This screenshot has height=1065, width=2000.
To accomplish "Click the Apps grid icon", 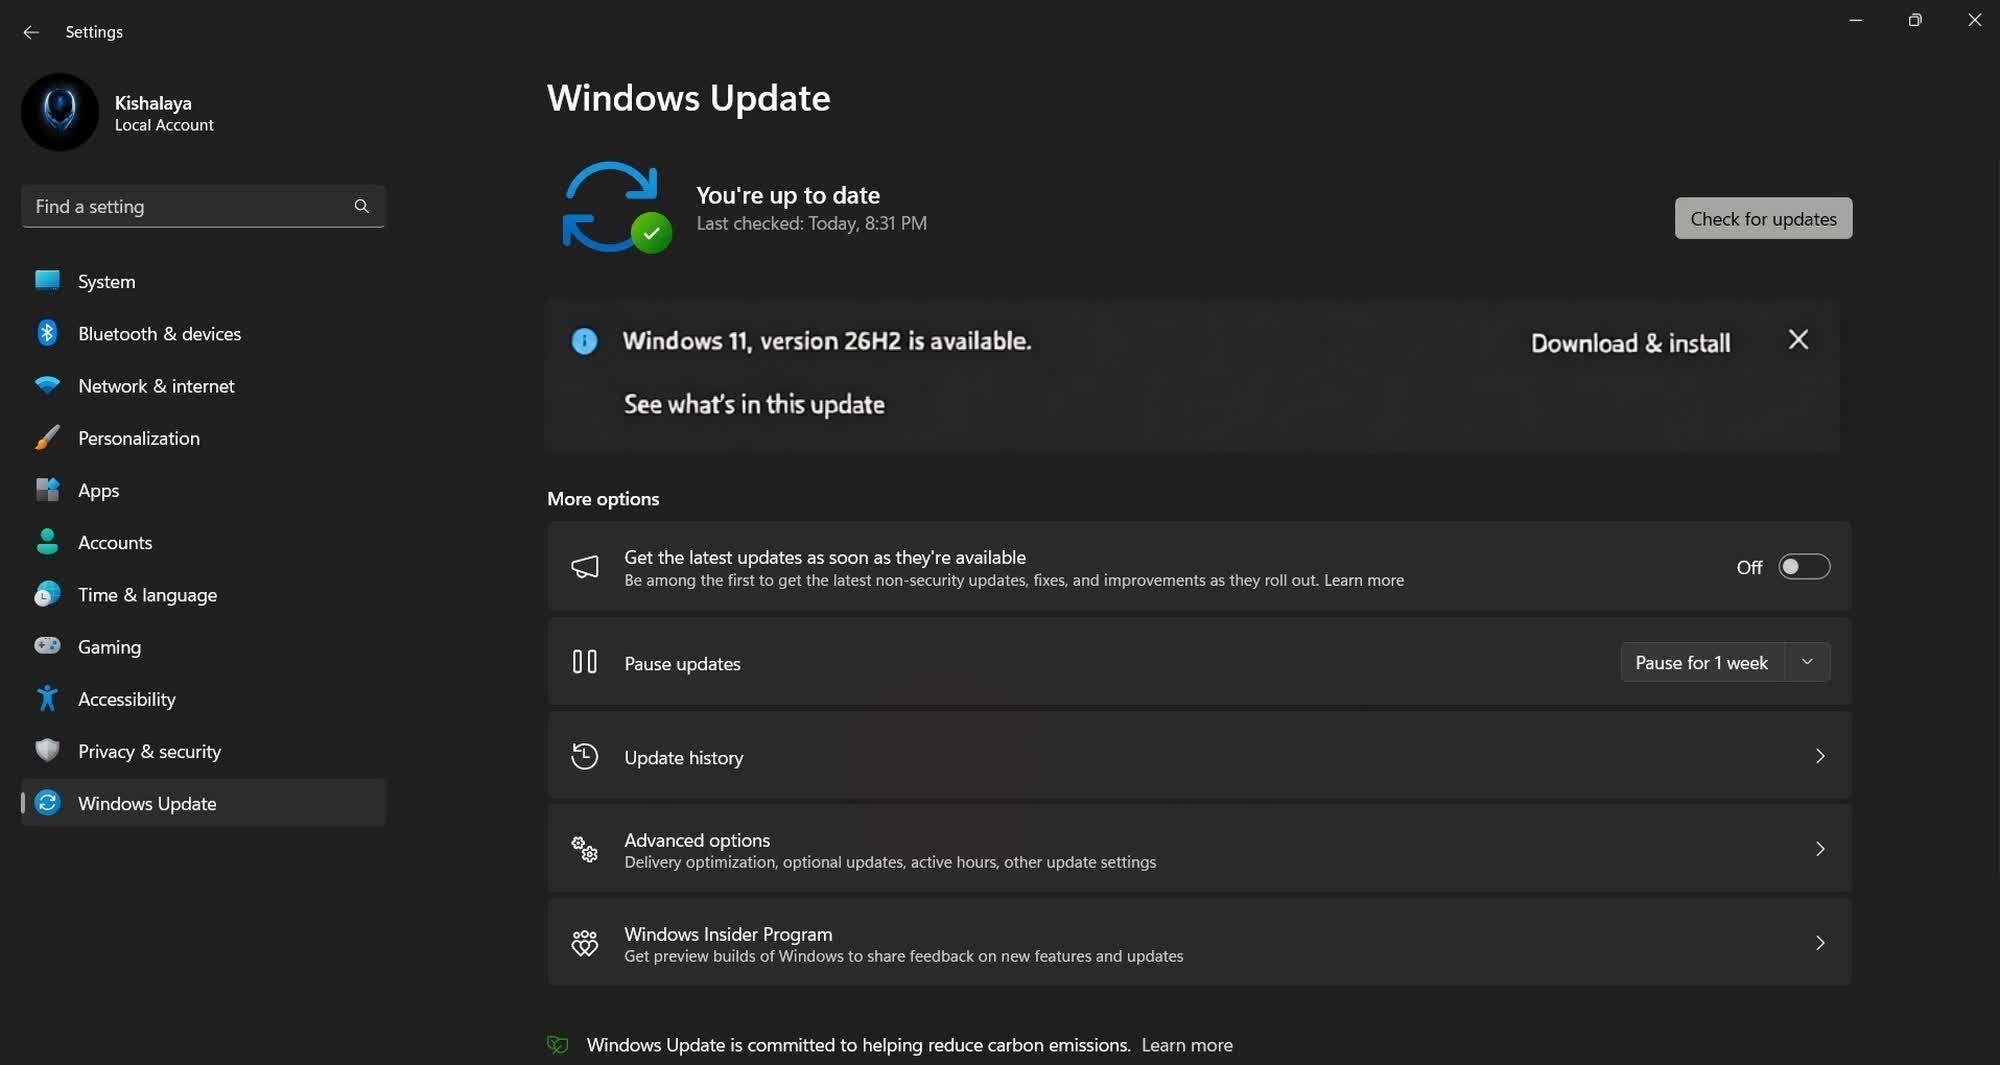I will pos(47,490).
